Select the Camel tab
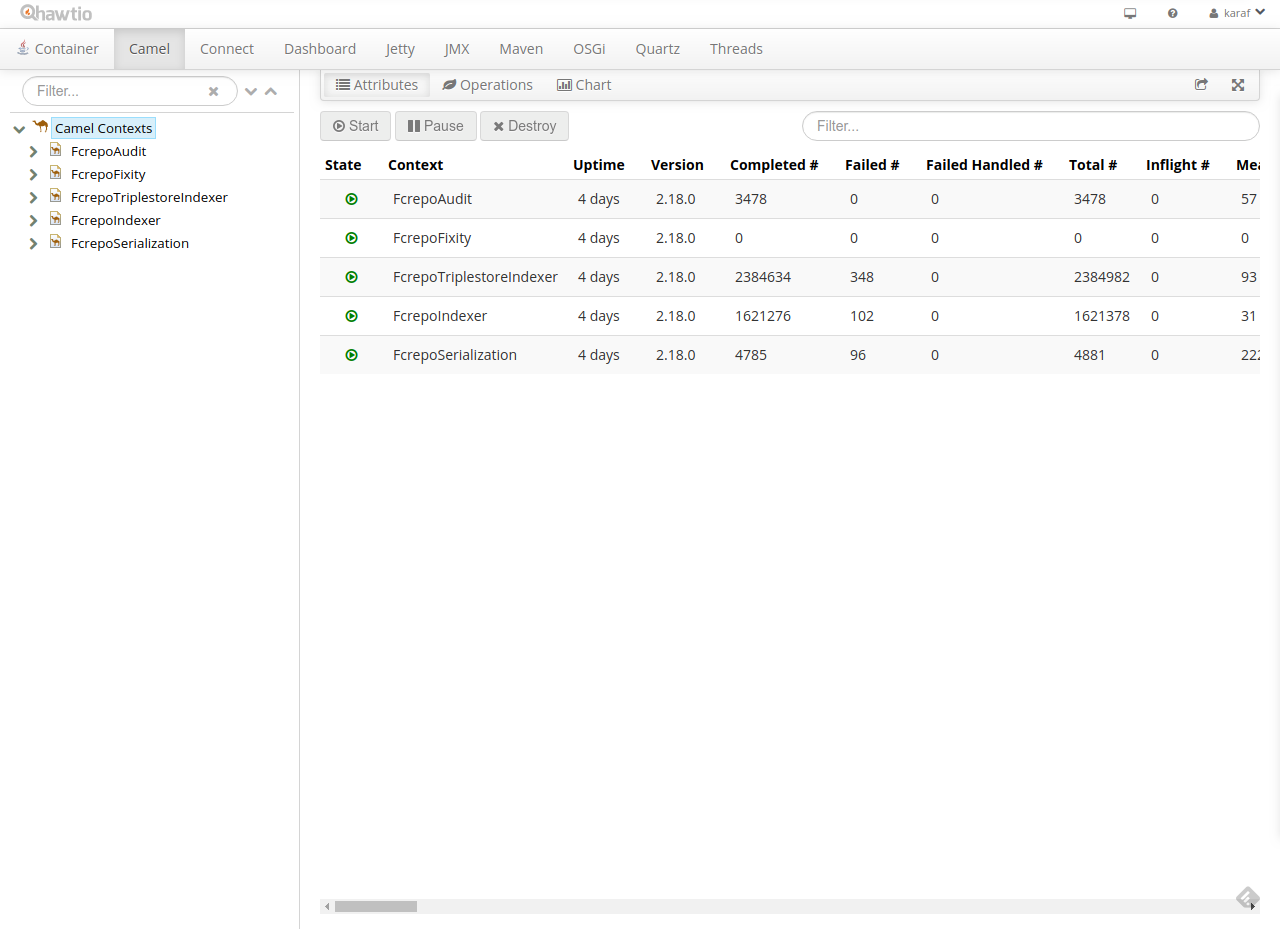The height and width of the screenshot is (929, 1280). [x=149, y=49]
